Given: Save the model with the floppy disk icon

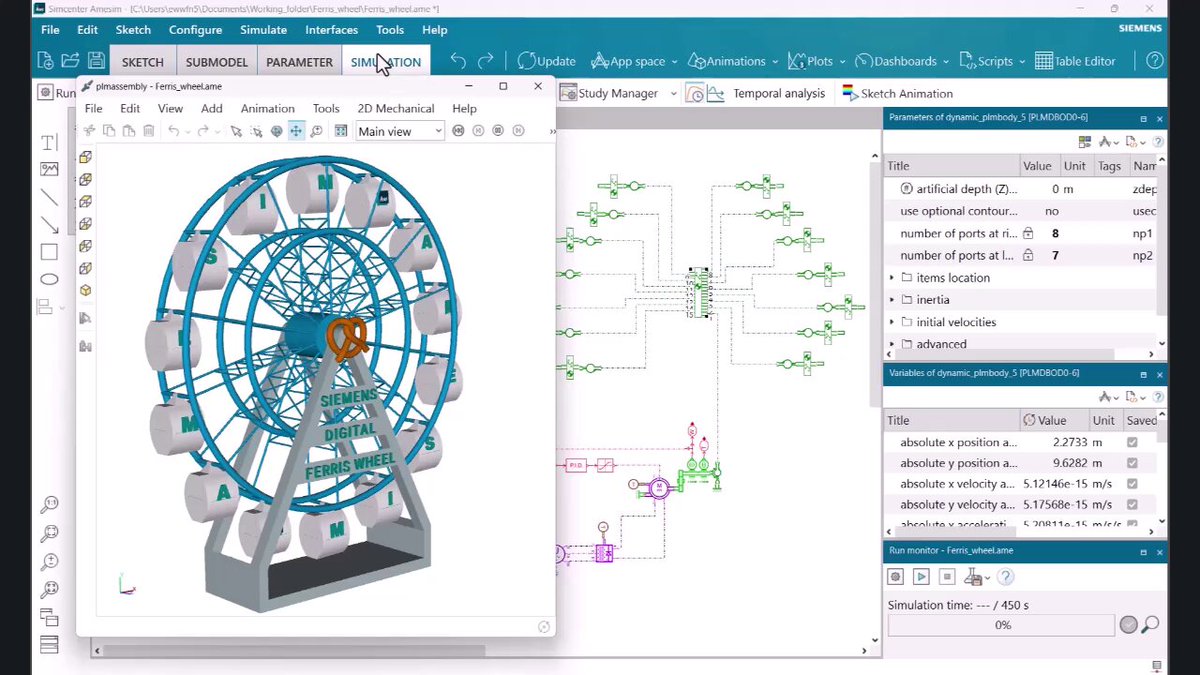Looking at the screenshot, I should tap(96, 61).
